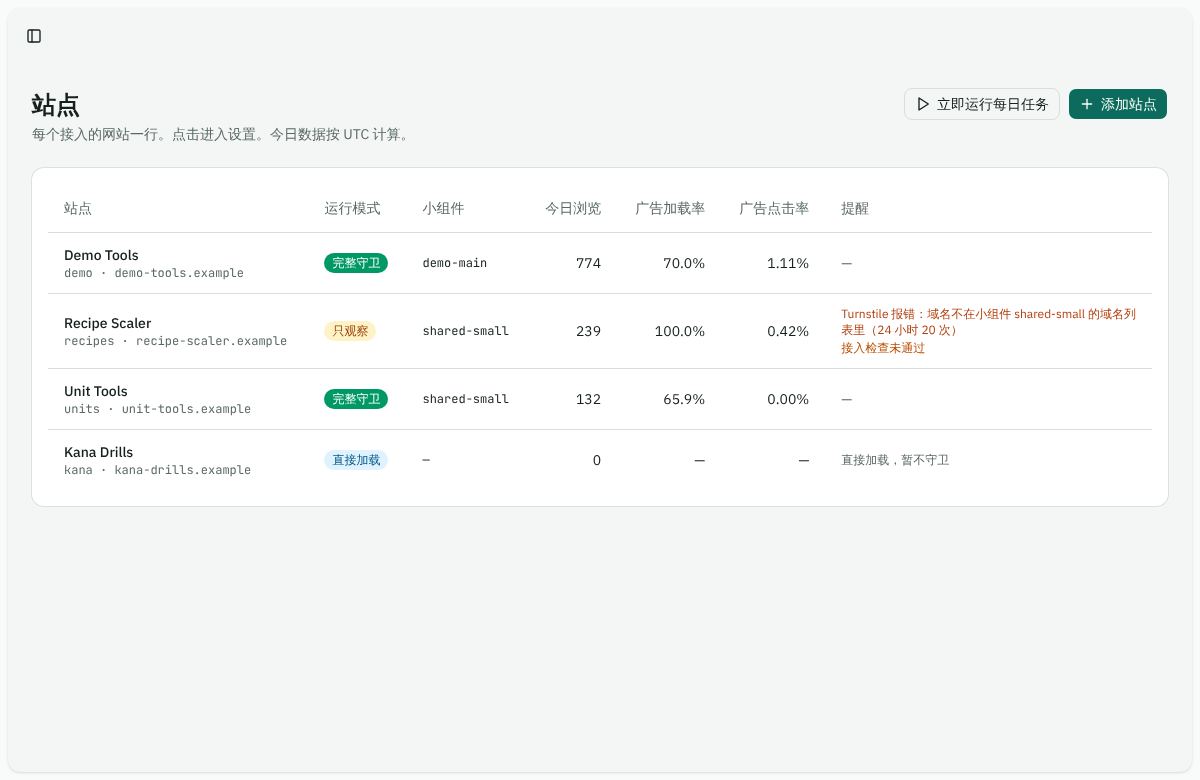This screenshot has width=1200, height=780.
Task: Click the 站点 column header
Action: pyautogui.click(x=78, y=208)
